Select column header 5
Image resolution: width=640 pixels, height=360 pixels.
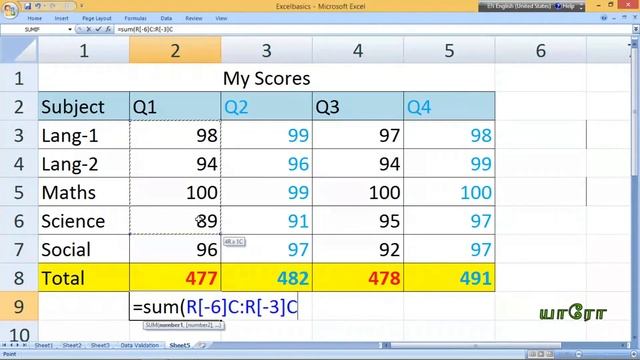coord(449,51)
